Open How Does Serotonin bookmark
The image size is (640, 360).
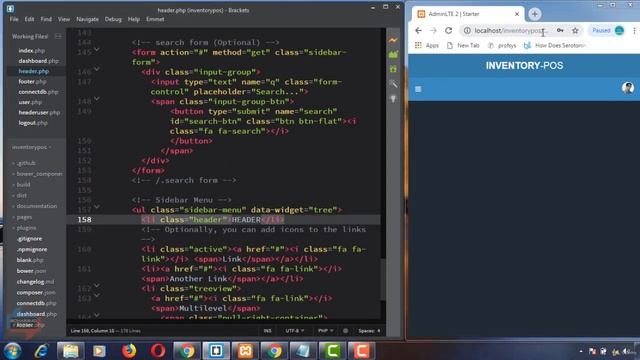point(555,45)
